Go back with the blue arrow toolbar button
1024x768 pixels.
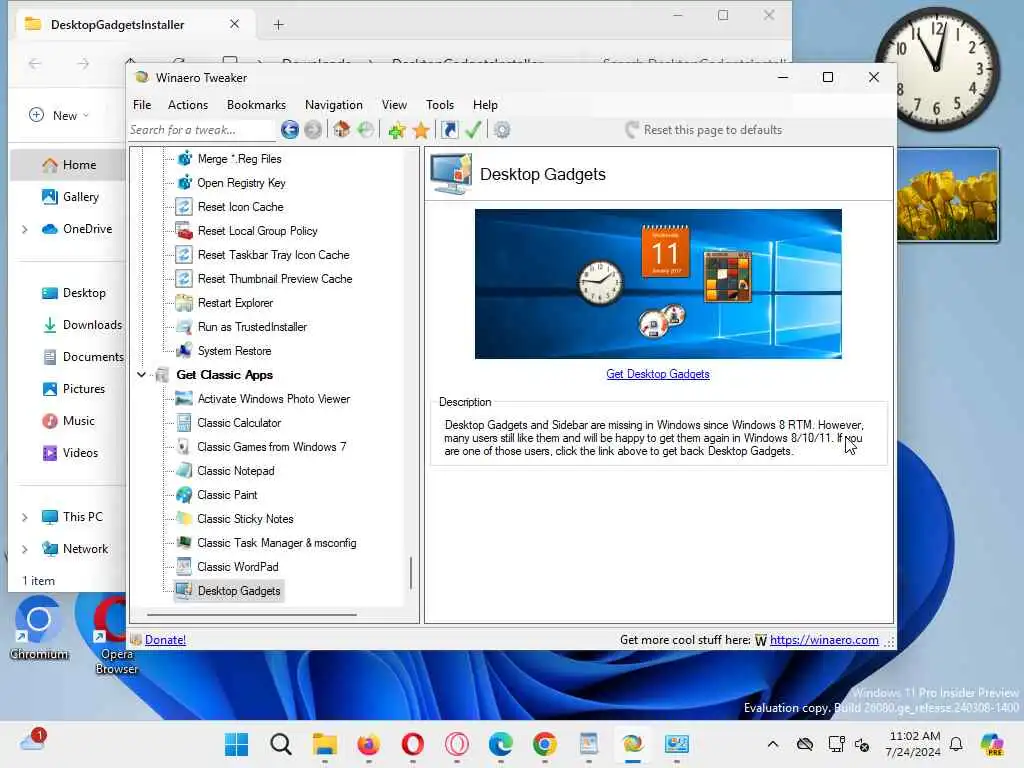[290, 130]
